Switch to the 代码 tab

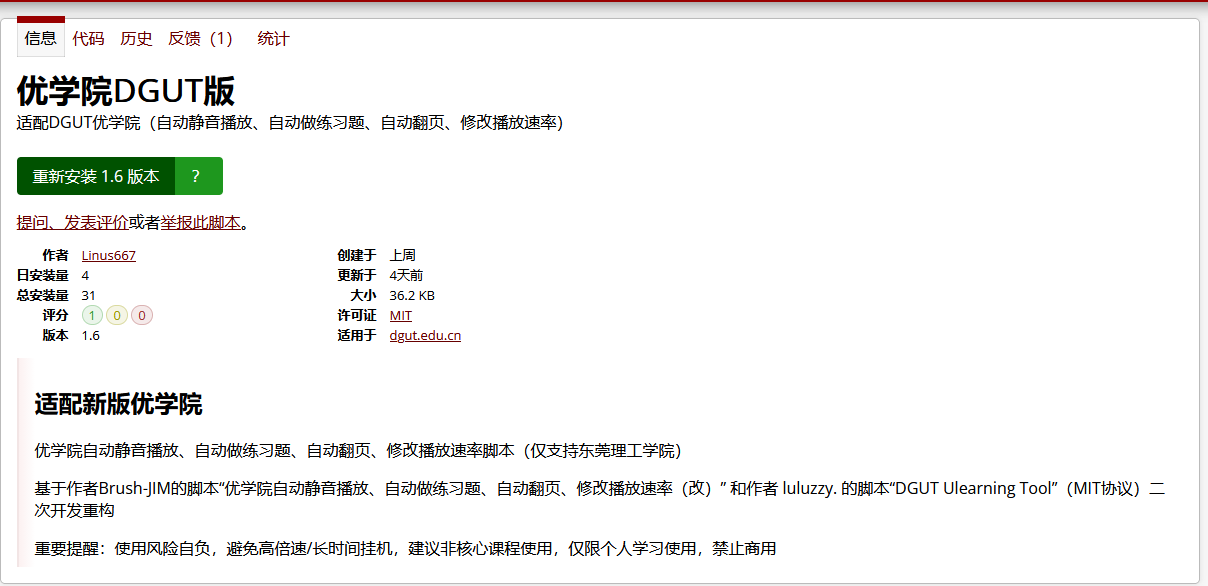pos(88,39)
